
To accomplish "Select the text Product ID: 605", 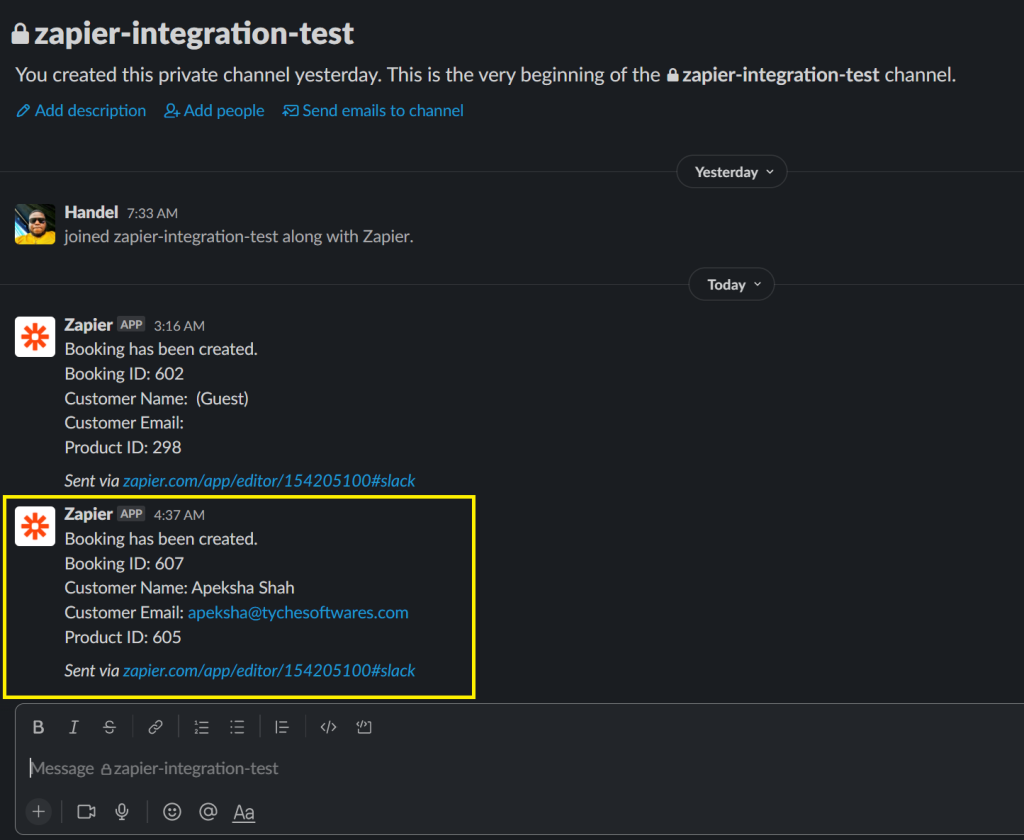I will click(123, 638).
